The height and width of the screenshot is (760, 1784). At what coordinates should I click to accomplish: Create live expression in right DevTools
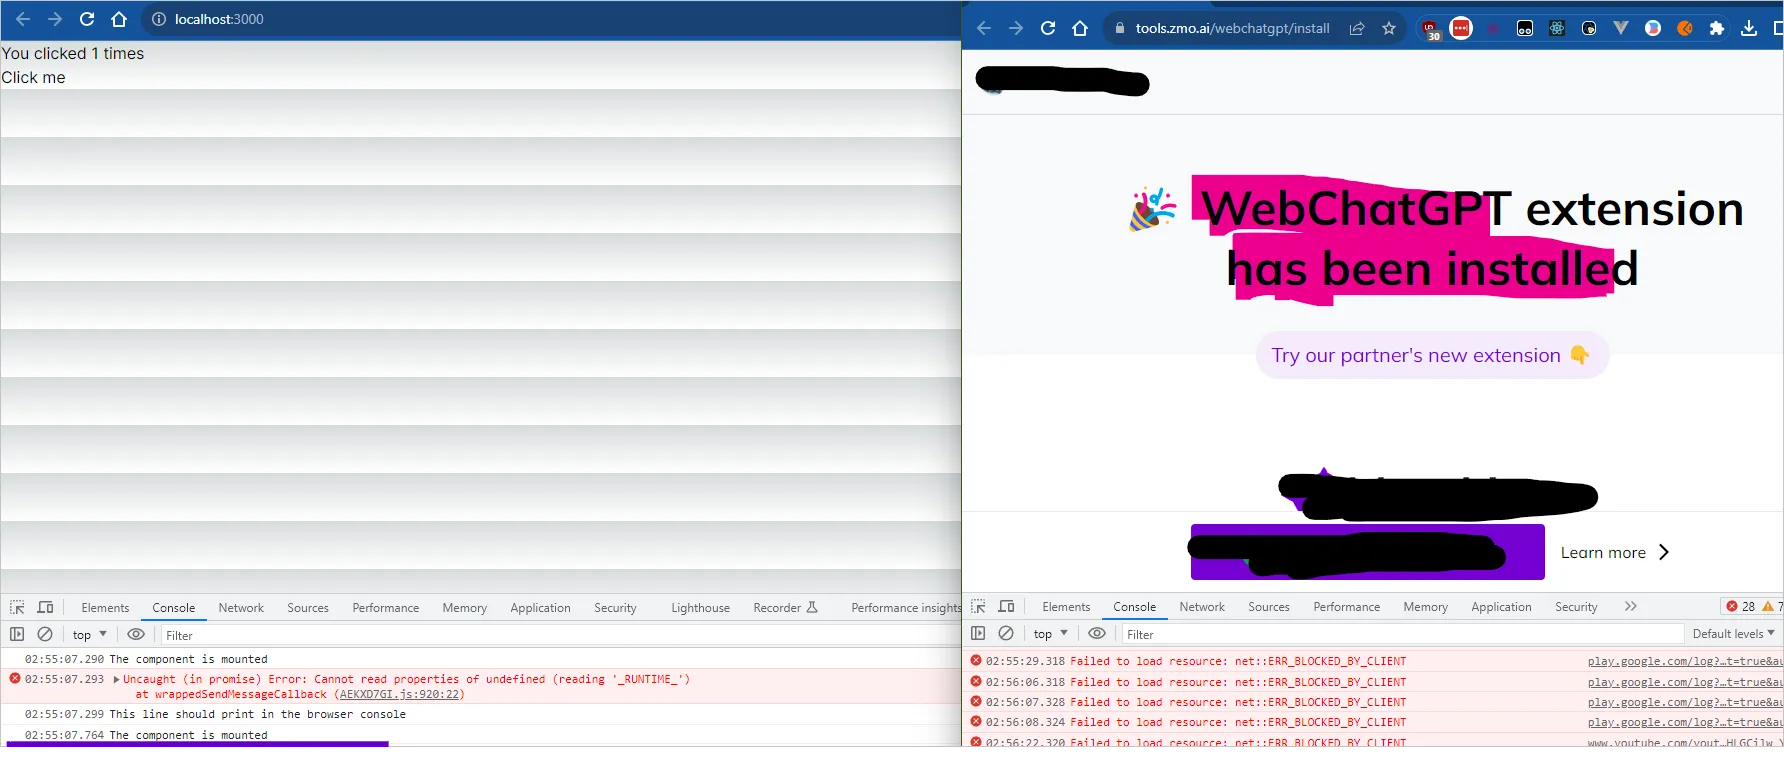tap(1097, 633)
